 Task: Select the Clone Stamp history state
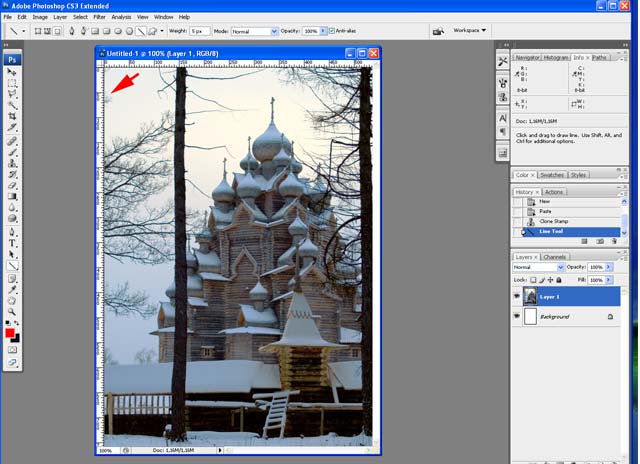(x=552, y=221)
